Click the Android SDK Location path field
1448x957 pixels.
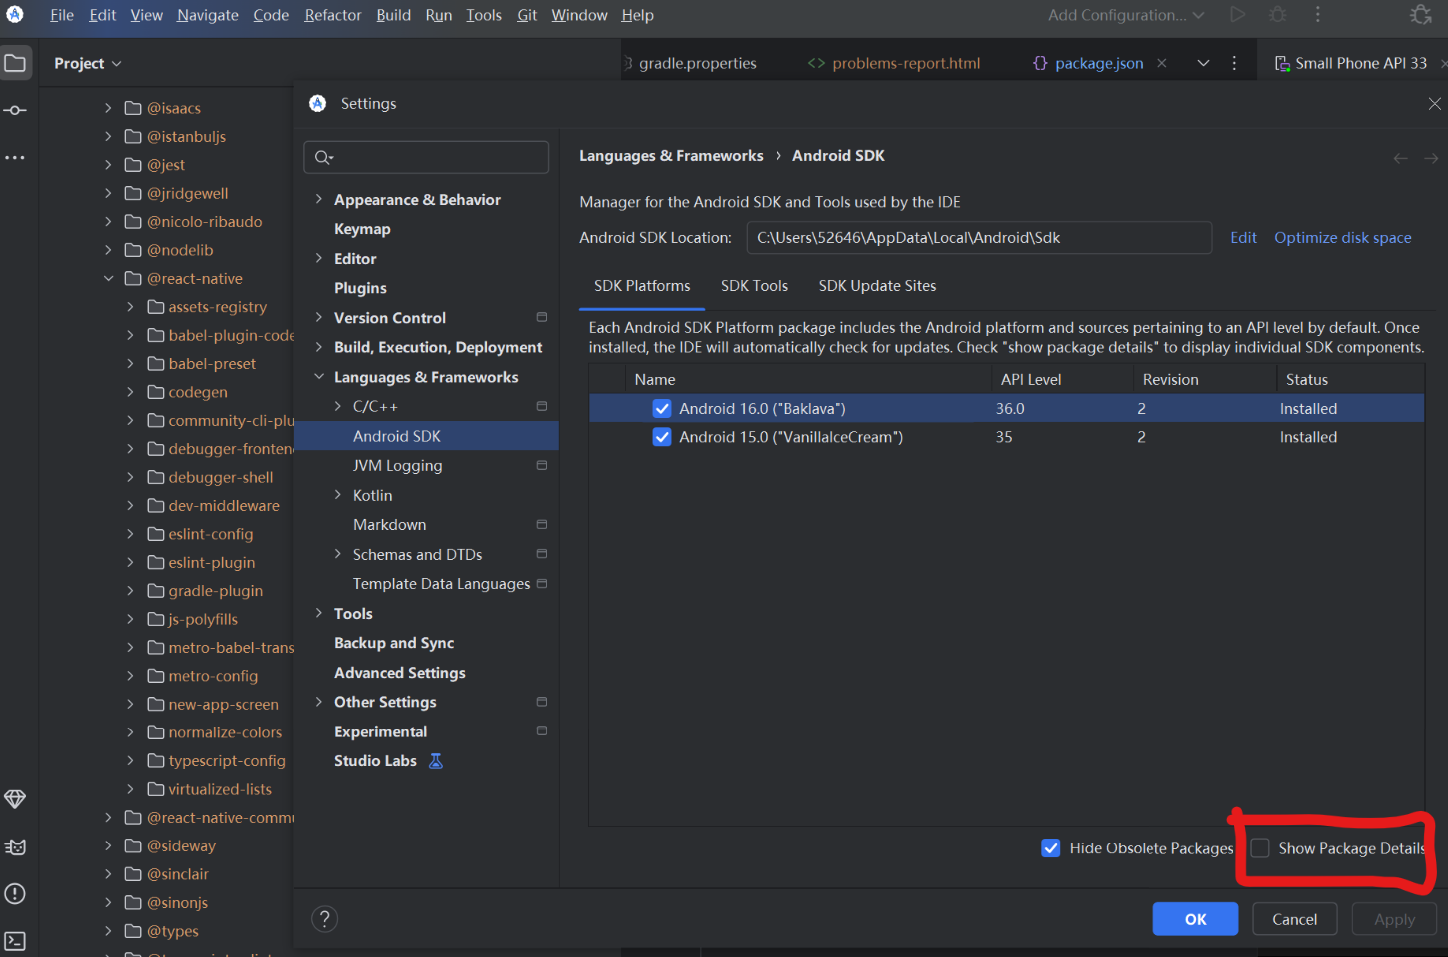pos(979,238)
